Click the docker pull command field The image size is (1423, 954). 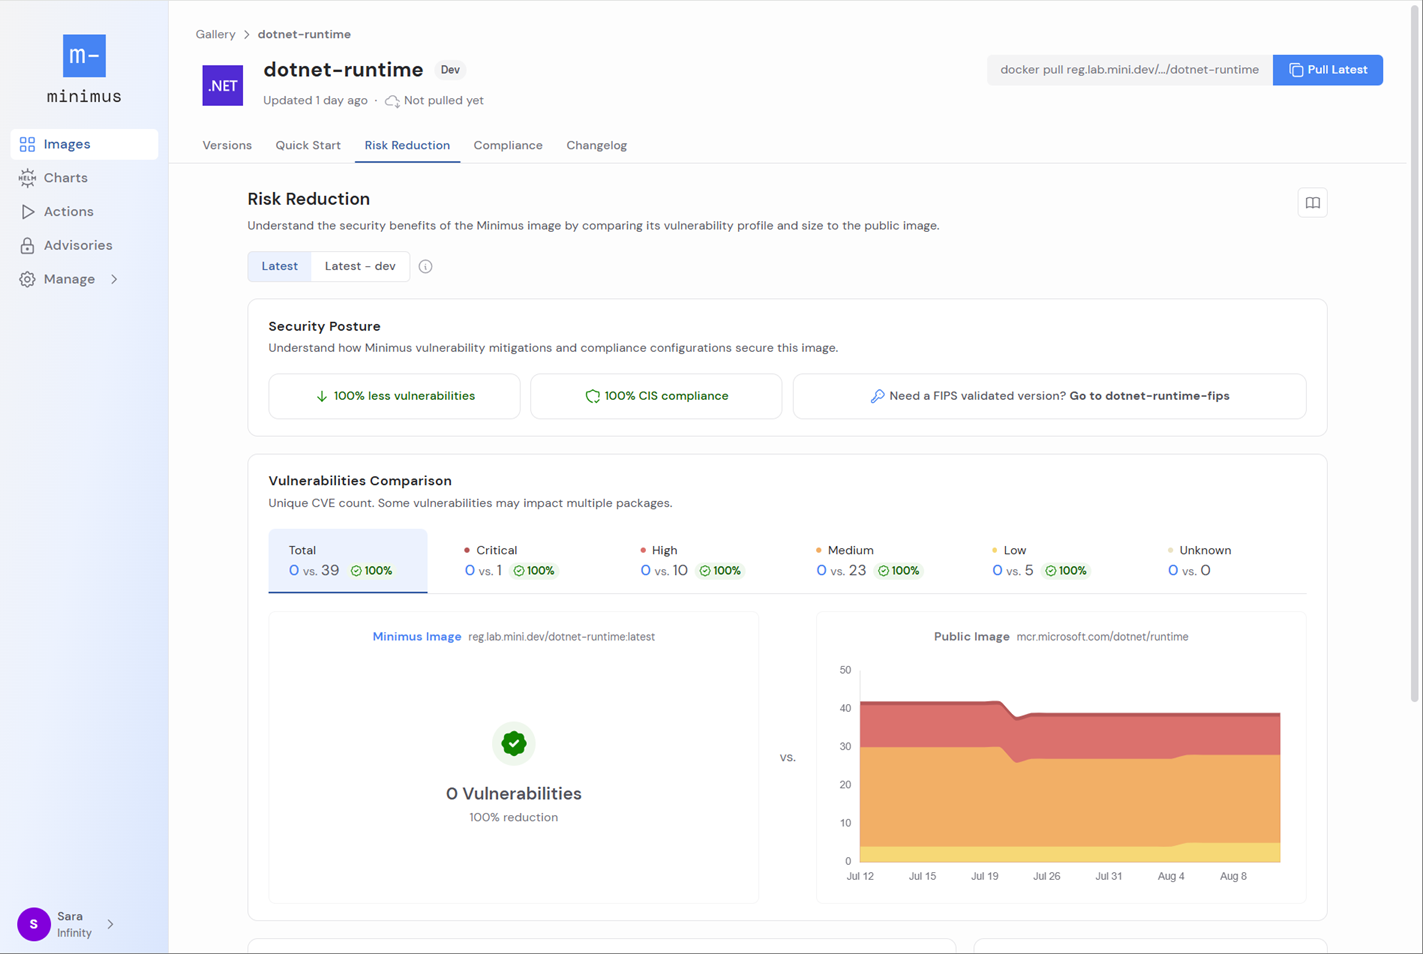[1129, 70]
